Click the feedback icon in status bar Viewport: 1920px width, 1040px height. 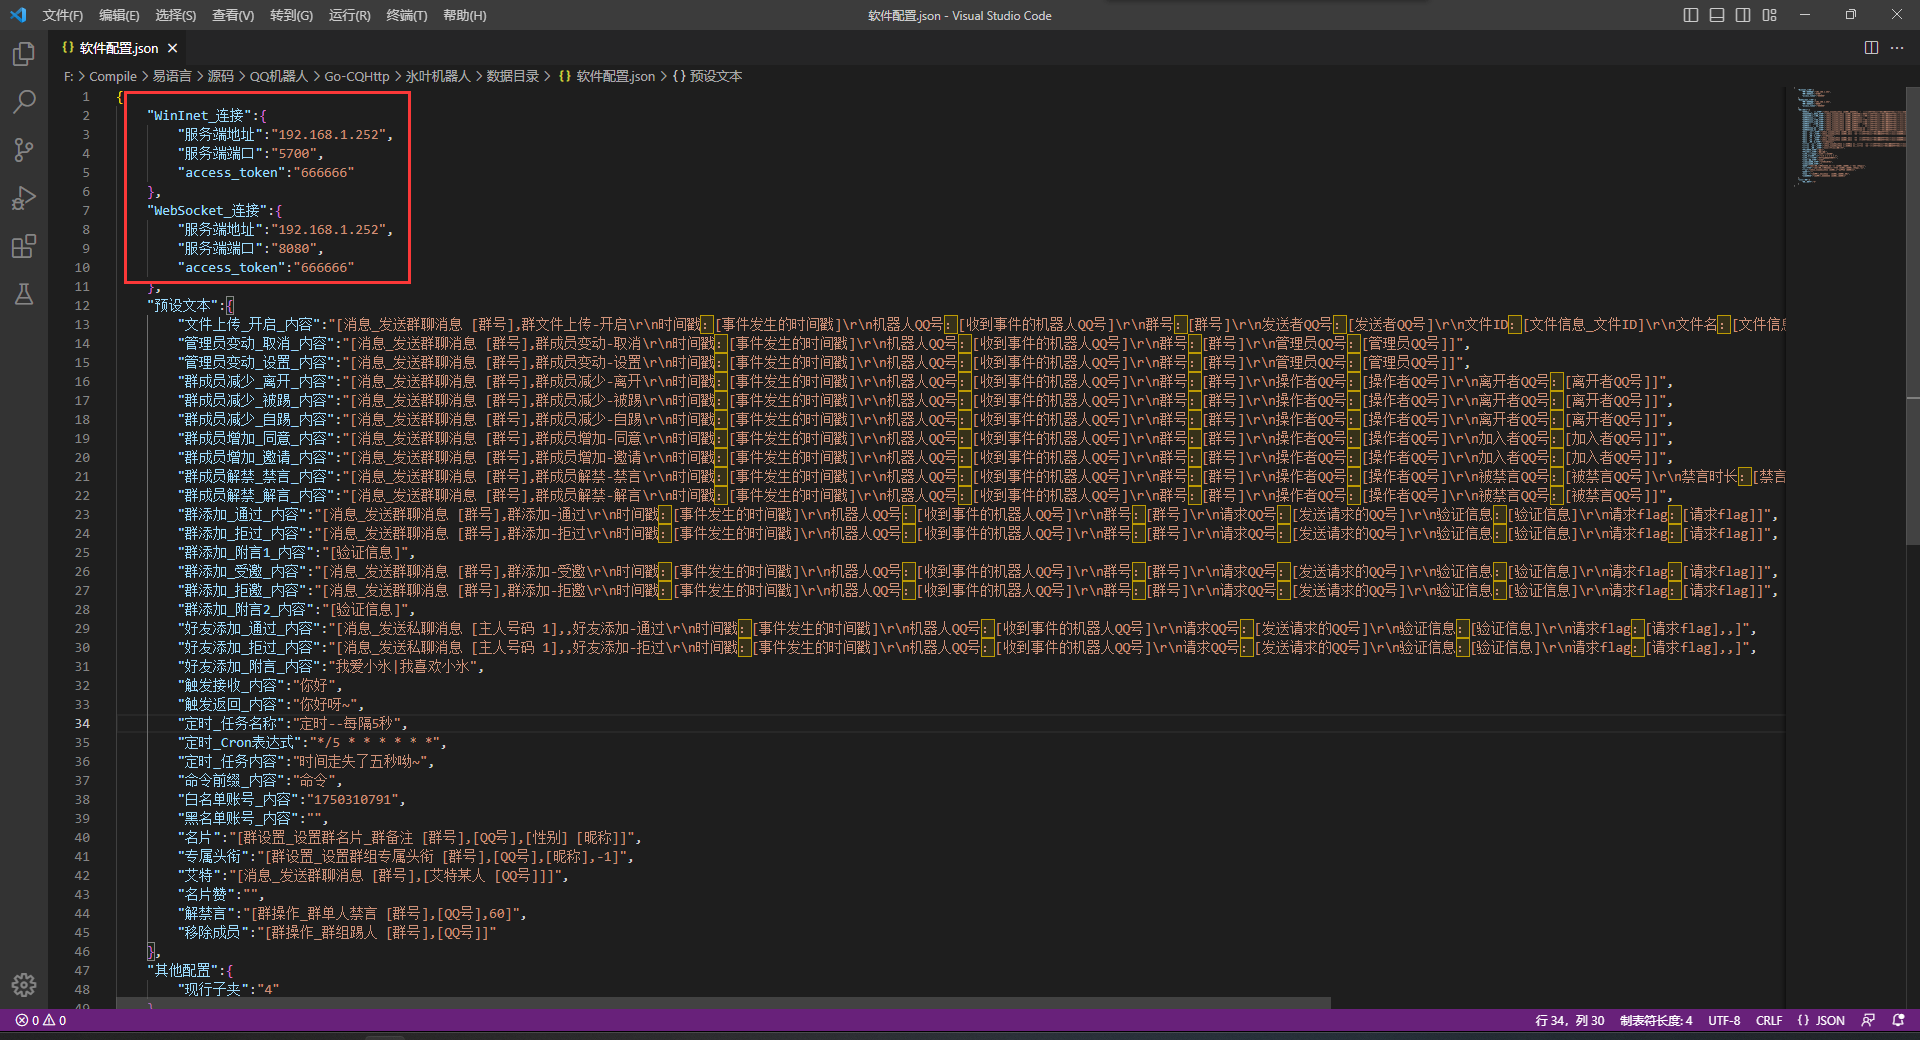1868,1020
